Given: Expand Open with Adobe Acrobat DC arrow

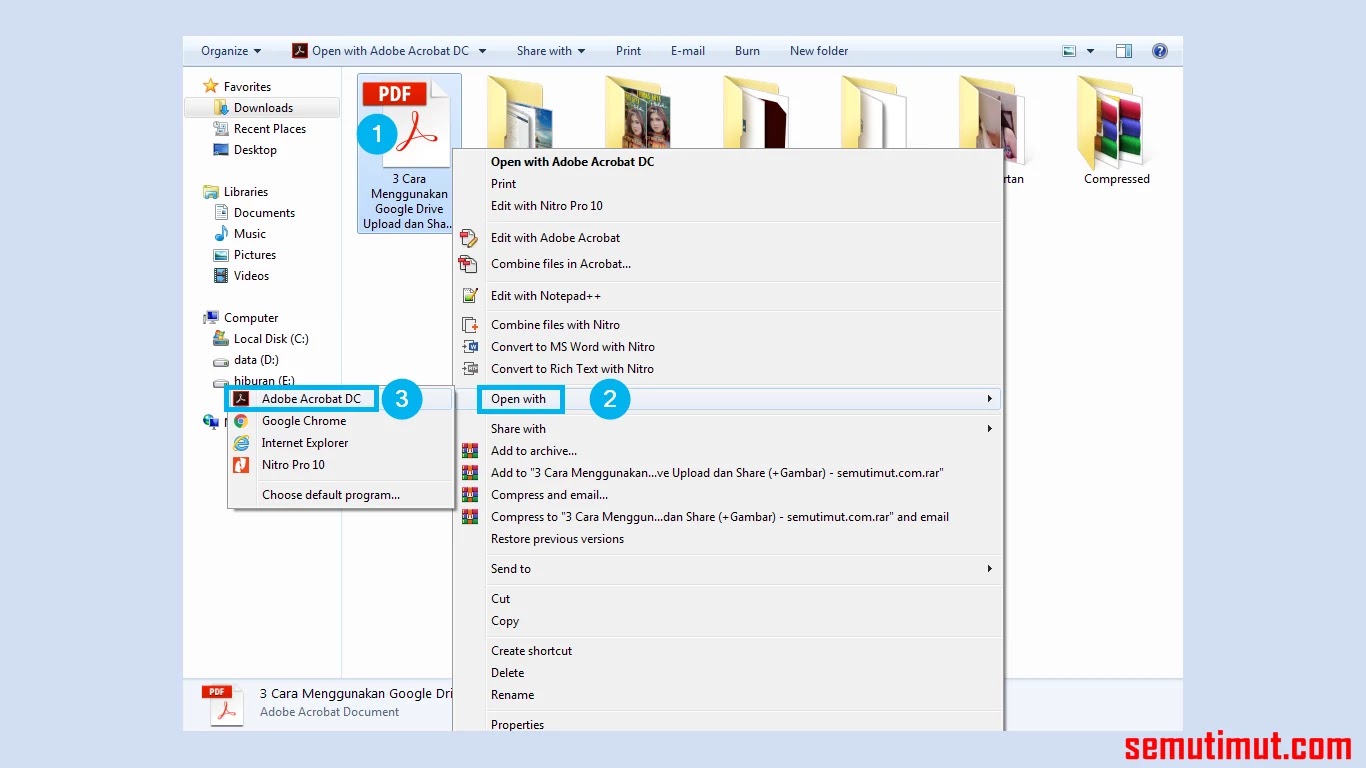Looking at the screenshot, I should pos(482,51).
